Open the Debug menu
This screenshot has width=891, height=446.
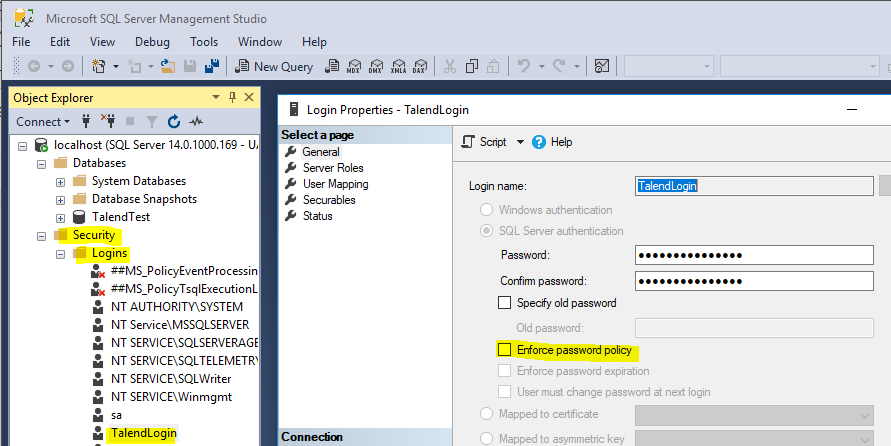click(152, 42)
